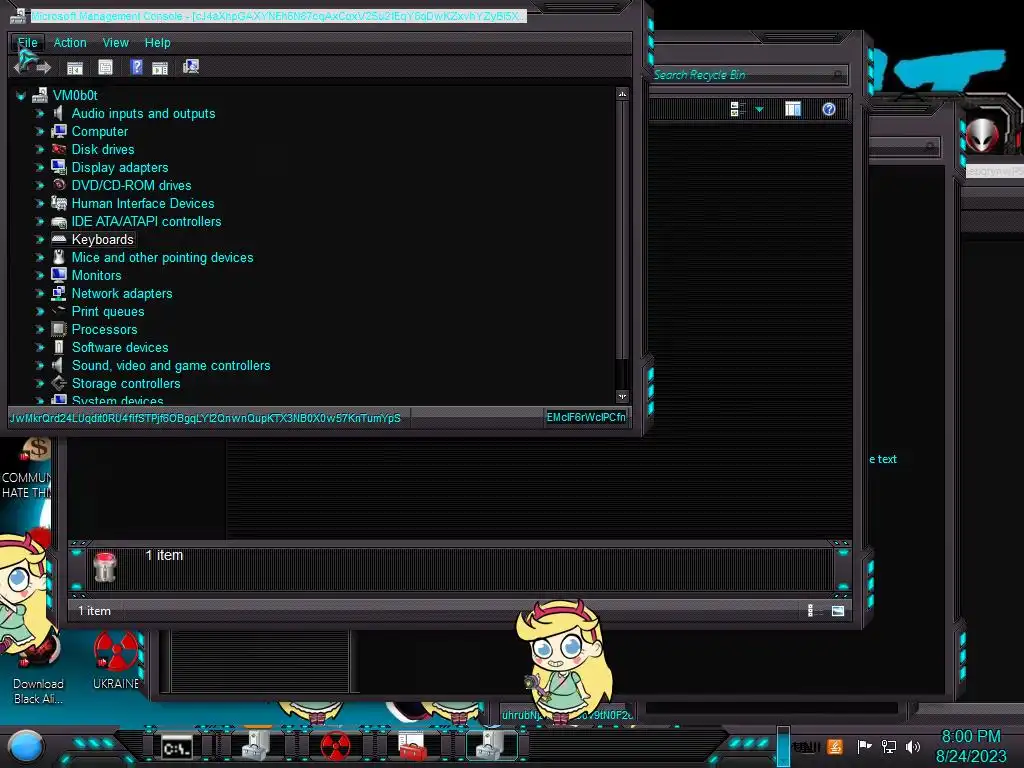Viewport: 1024px width, 768px height.
Task: Open the Command Prompt taskbar button
Action: pos(177,747)
